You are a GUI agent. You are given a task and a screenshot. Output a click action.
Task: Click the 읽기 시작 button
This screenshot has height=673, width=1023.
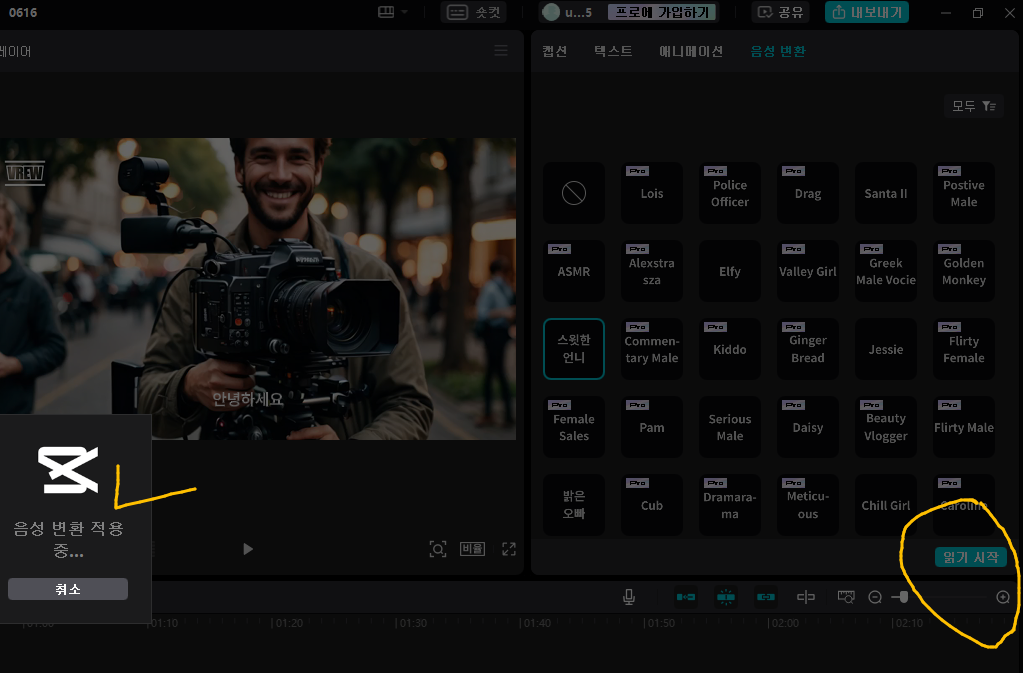click(x=970, y=557)
